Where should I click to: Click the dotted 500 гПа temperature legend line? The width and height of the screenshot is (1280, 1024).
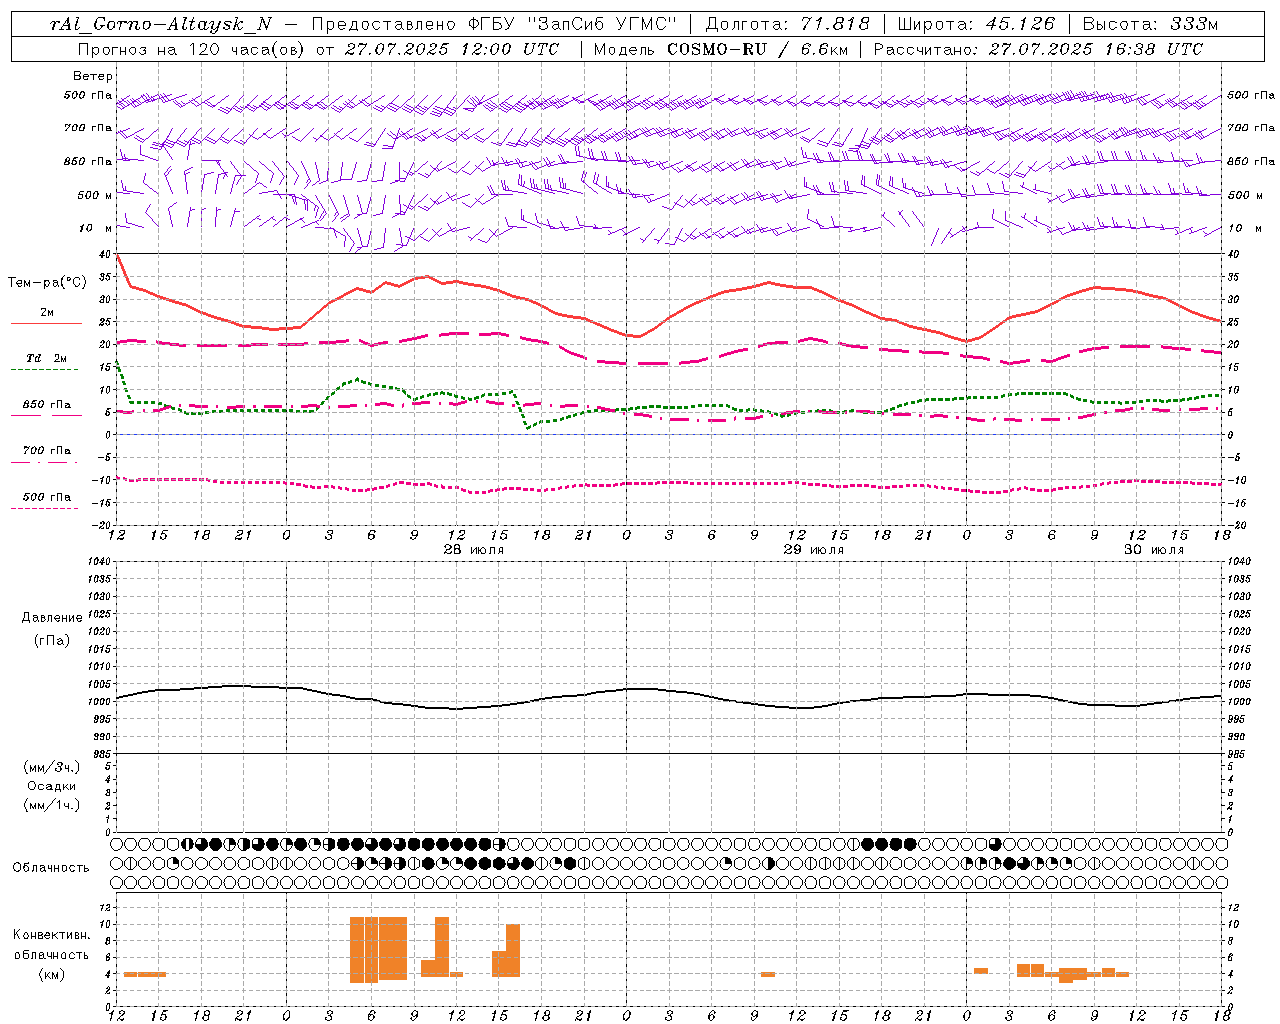pos(44,509)
